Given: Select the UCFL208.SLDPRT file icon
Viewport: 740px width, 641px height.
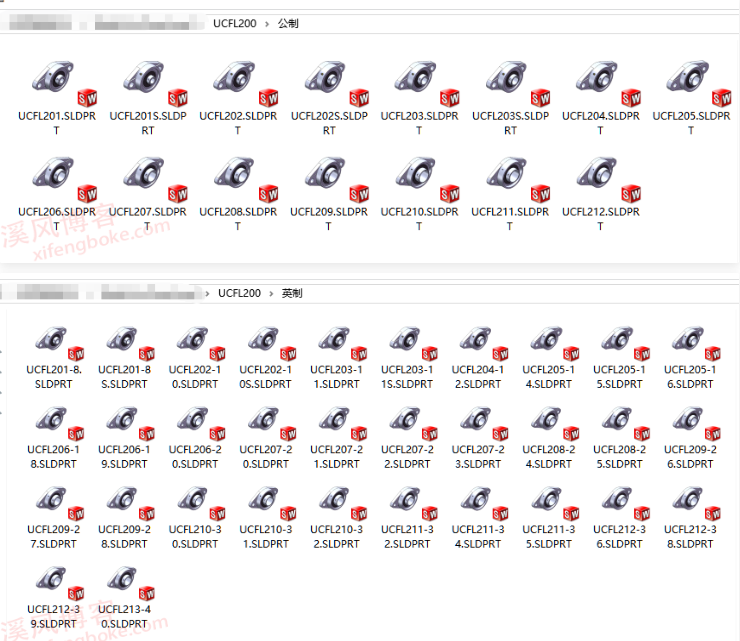Looking at the screenshot, I should [245, 179].
